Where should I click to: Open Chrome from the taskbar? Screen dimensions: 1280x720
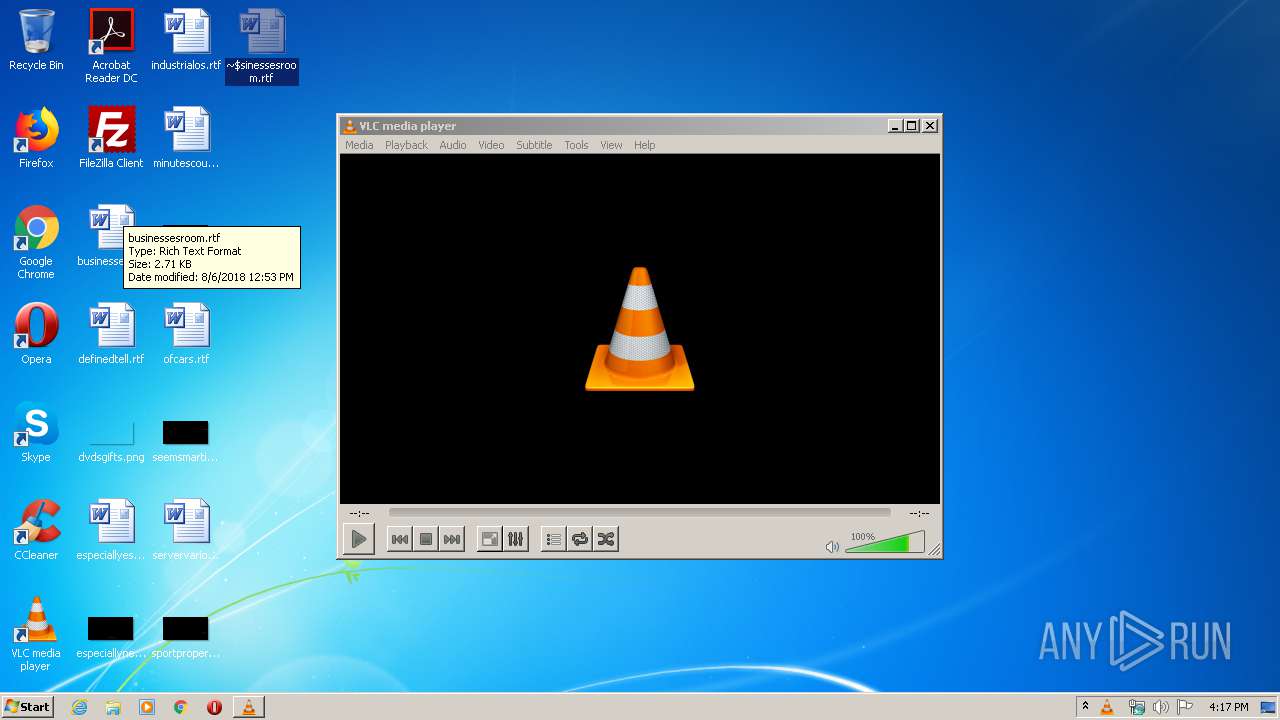click(181, 707)
